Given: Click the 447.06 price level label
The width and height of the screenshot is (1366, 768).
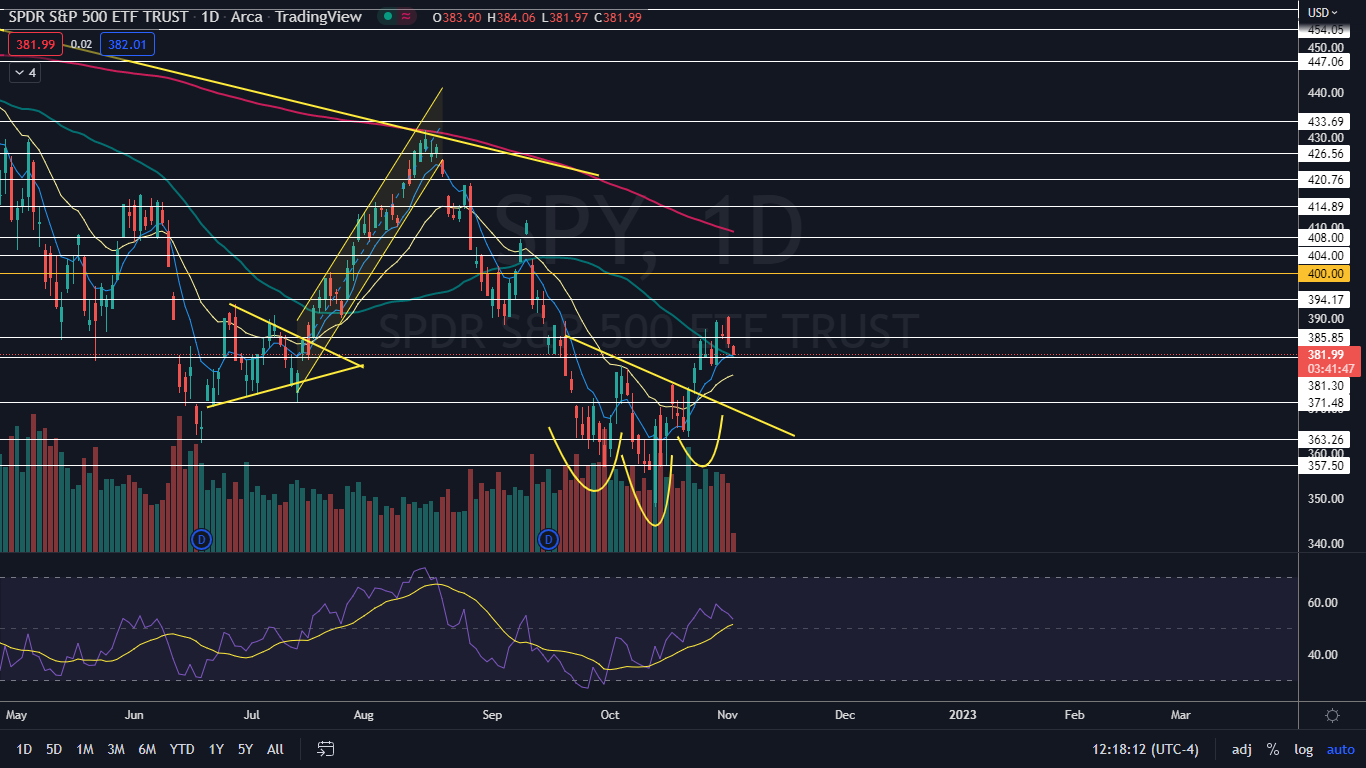Looking at the screenshot, I should click(x=1325, y=61).
